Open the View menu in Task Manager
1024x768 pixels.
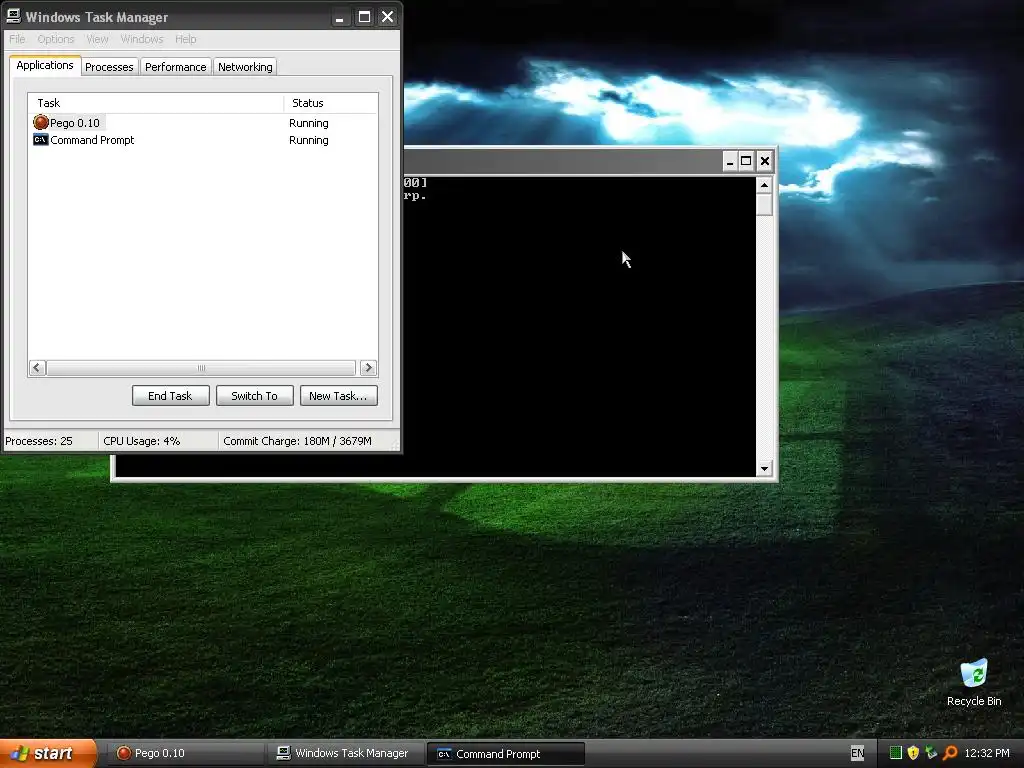97,39
